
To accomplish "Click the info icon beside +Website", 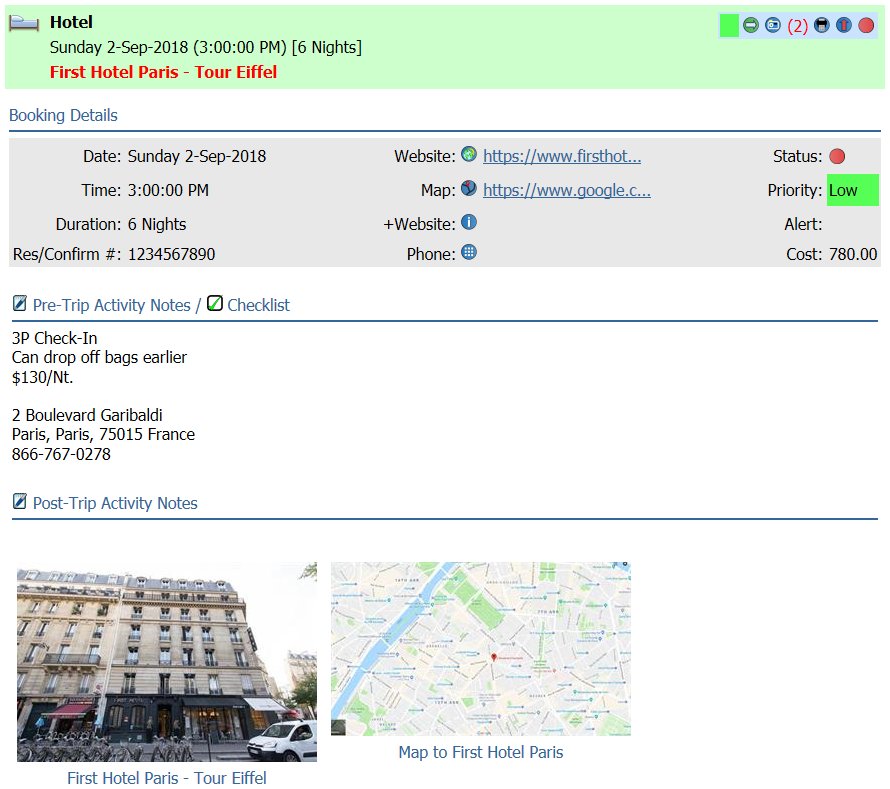I will coord(468,222).
